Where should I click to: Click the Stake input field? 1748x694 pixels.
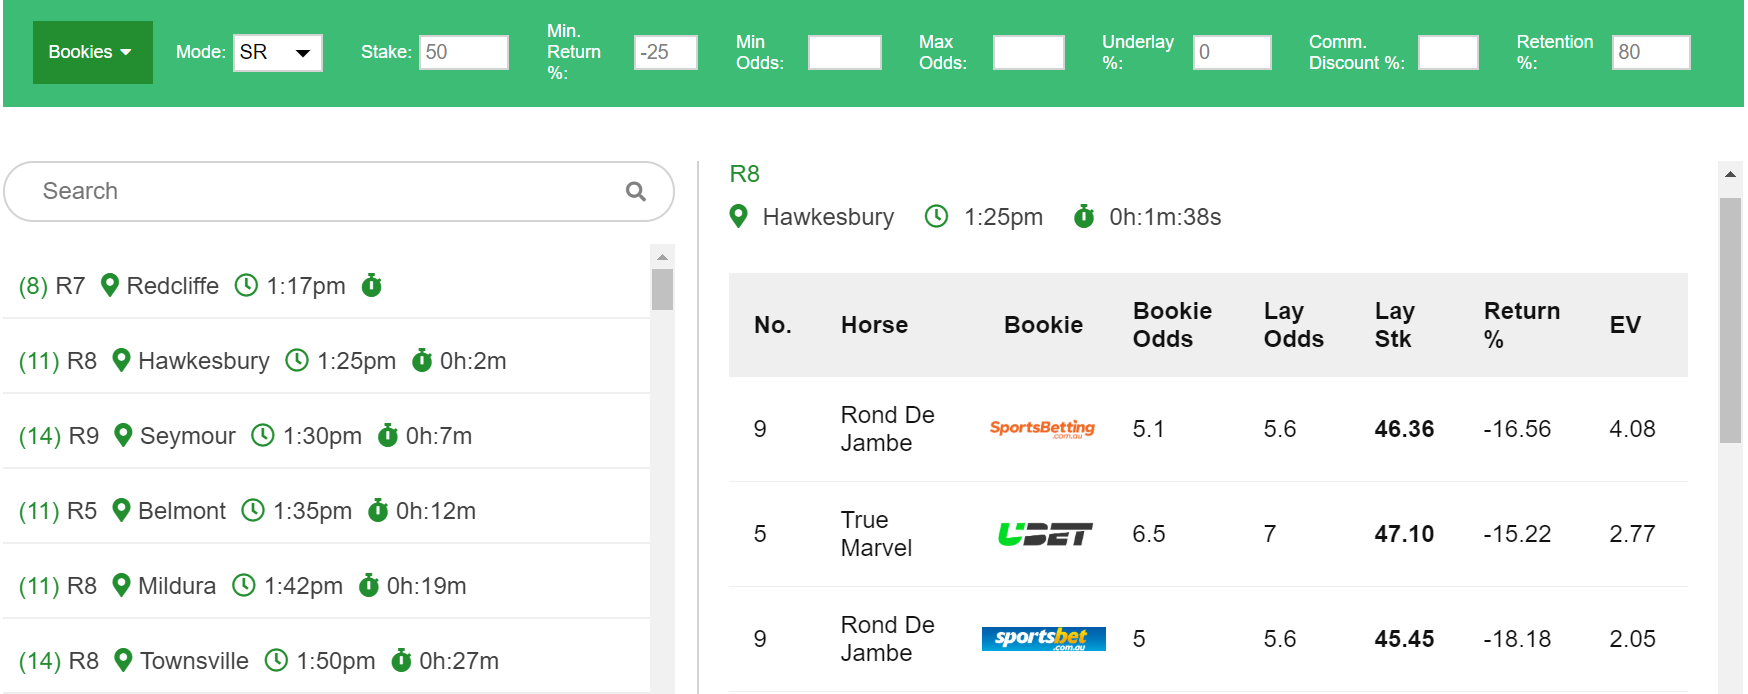[x=464, y=52]
